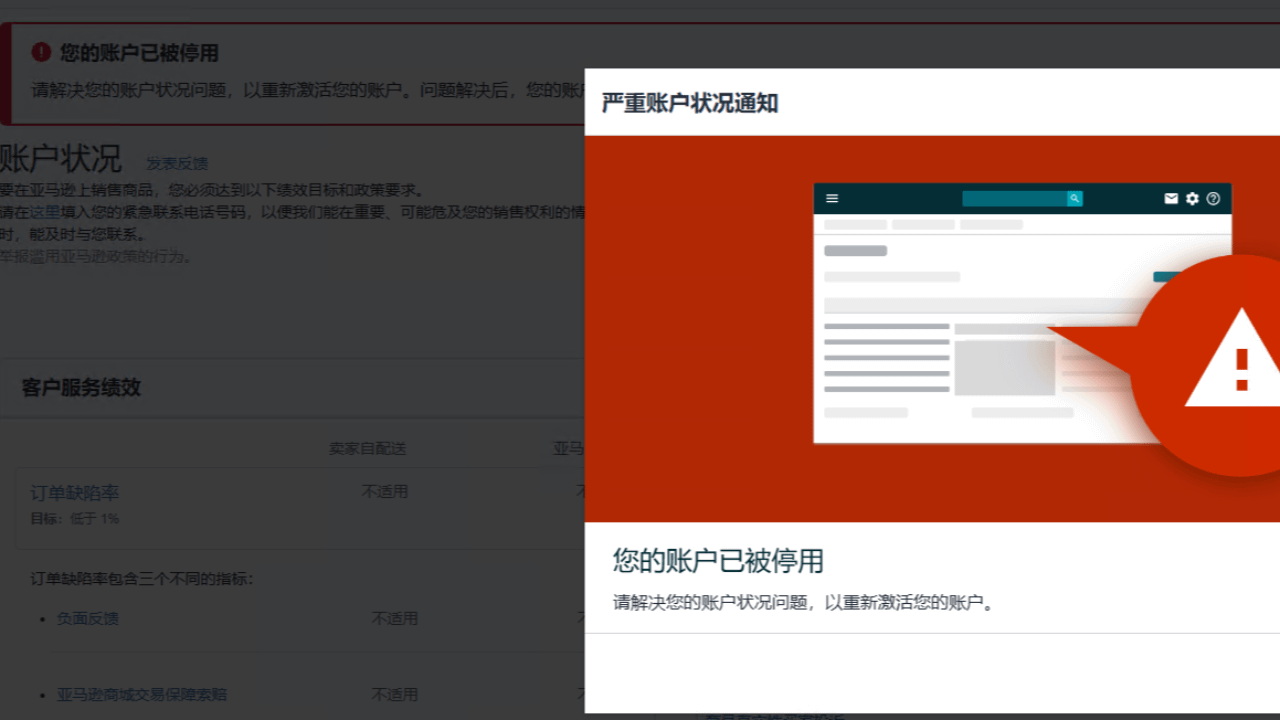Open the 负面反馈 metric link

click(88, 619)
